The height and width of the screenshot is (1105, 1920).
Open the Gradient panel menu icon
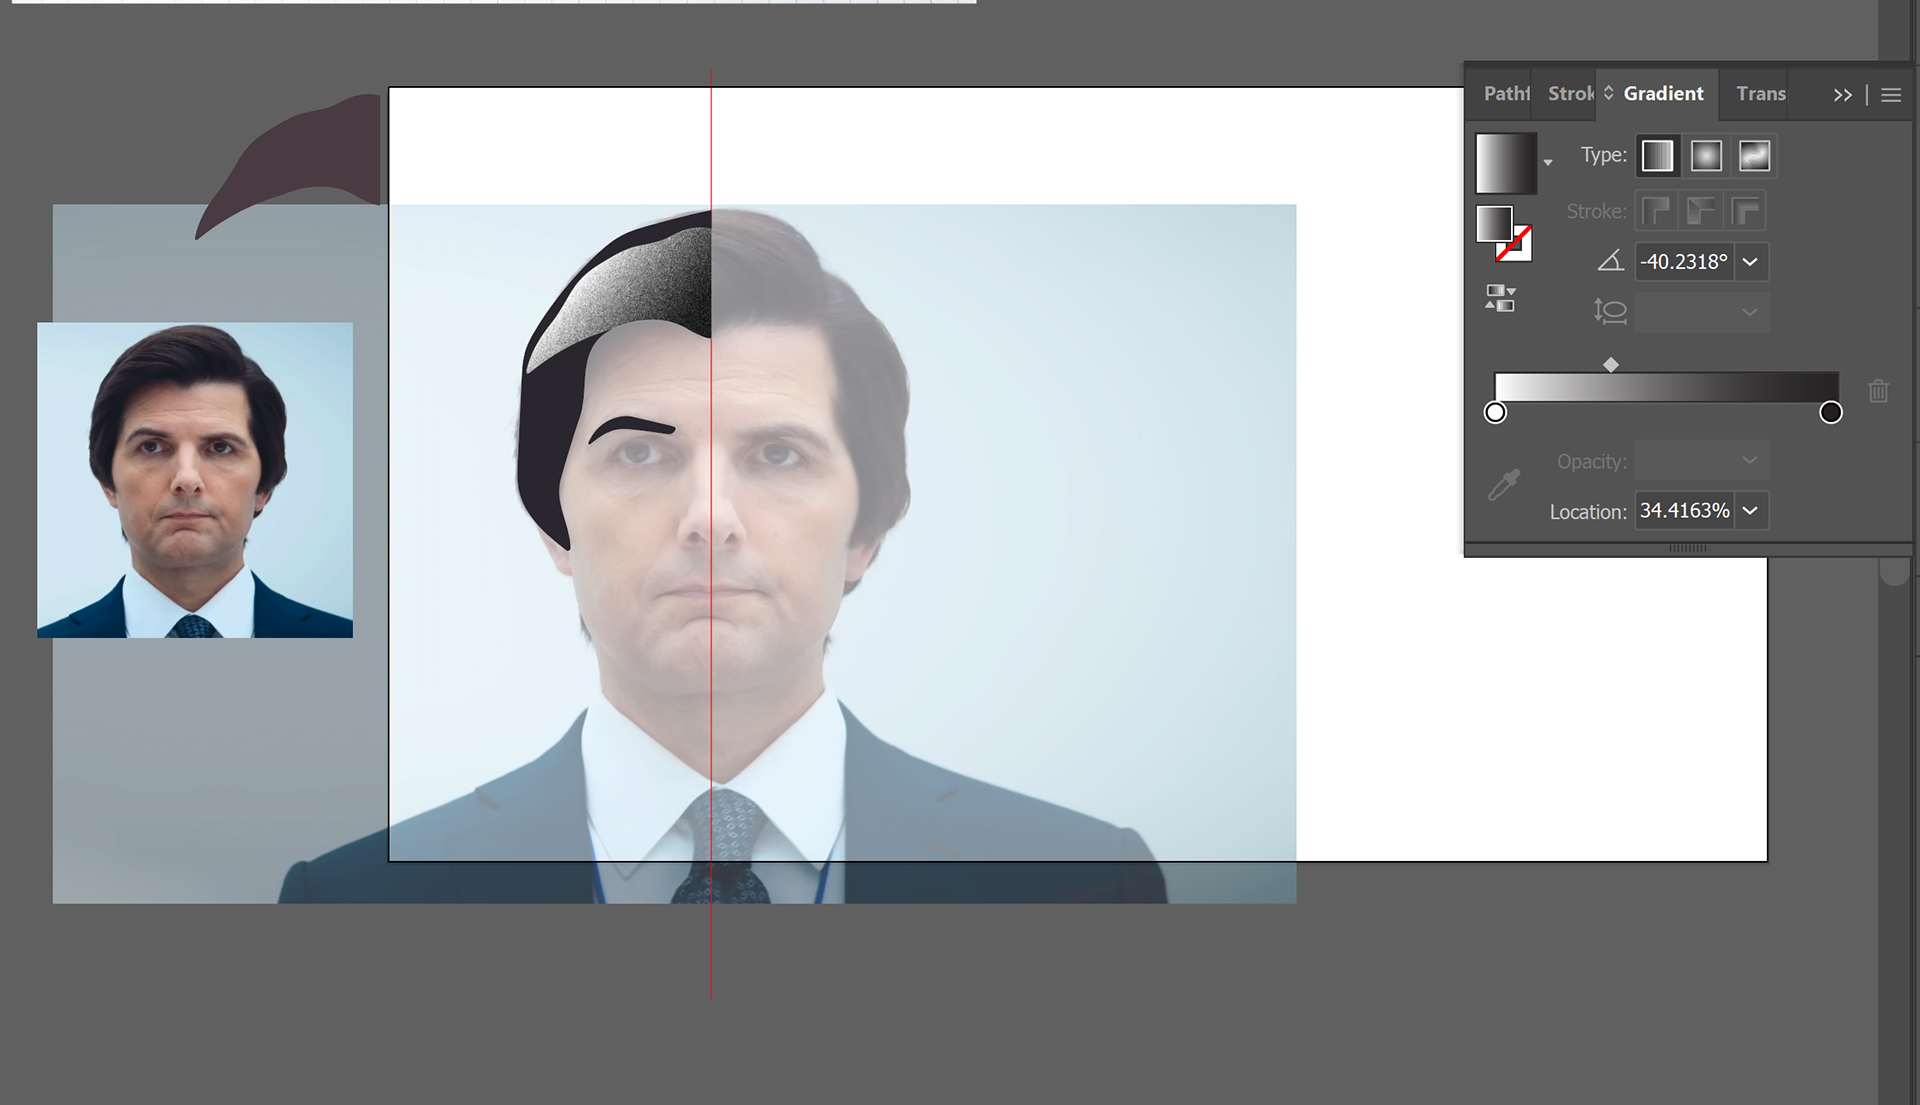(1891, 95)
